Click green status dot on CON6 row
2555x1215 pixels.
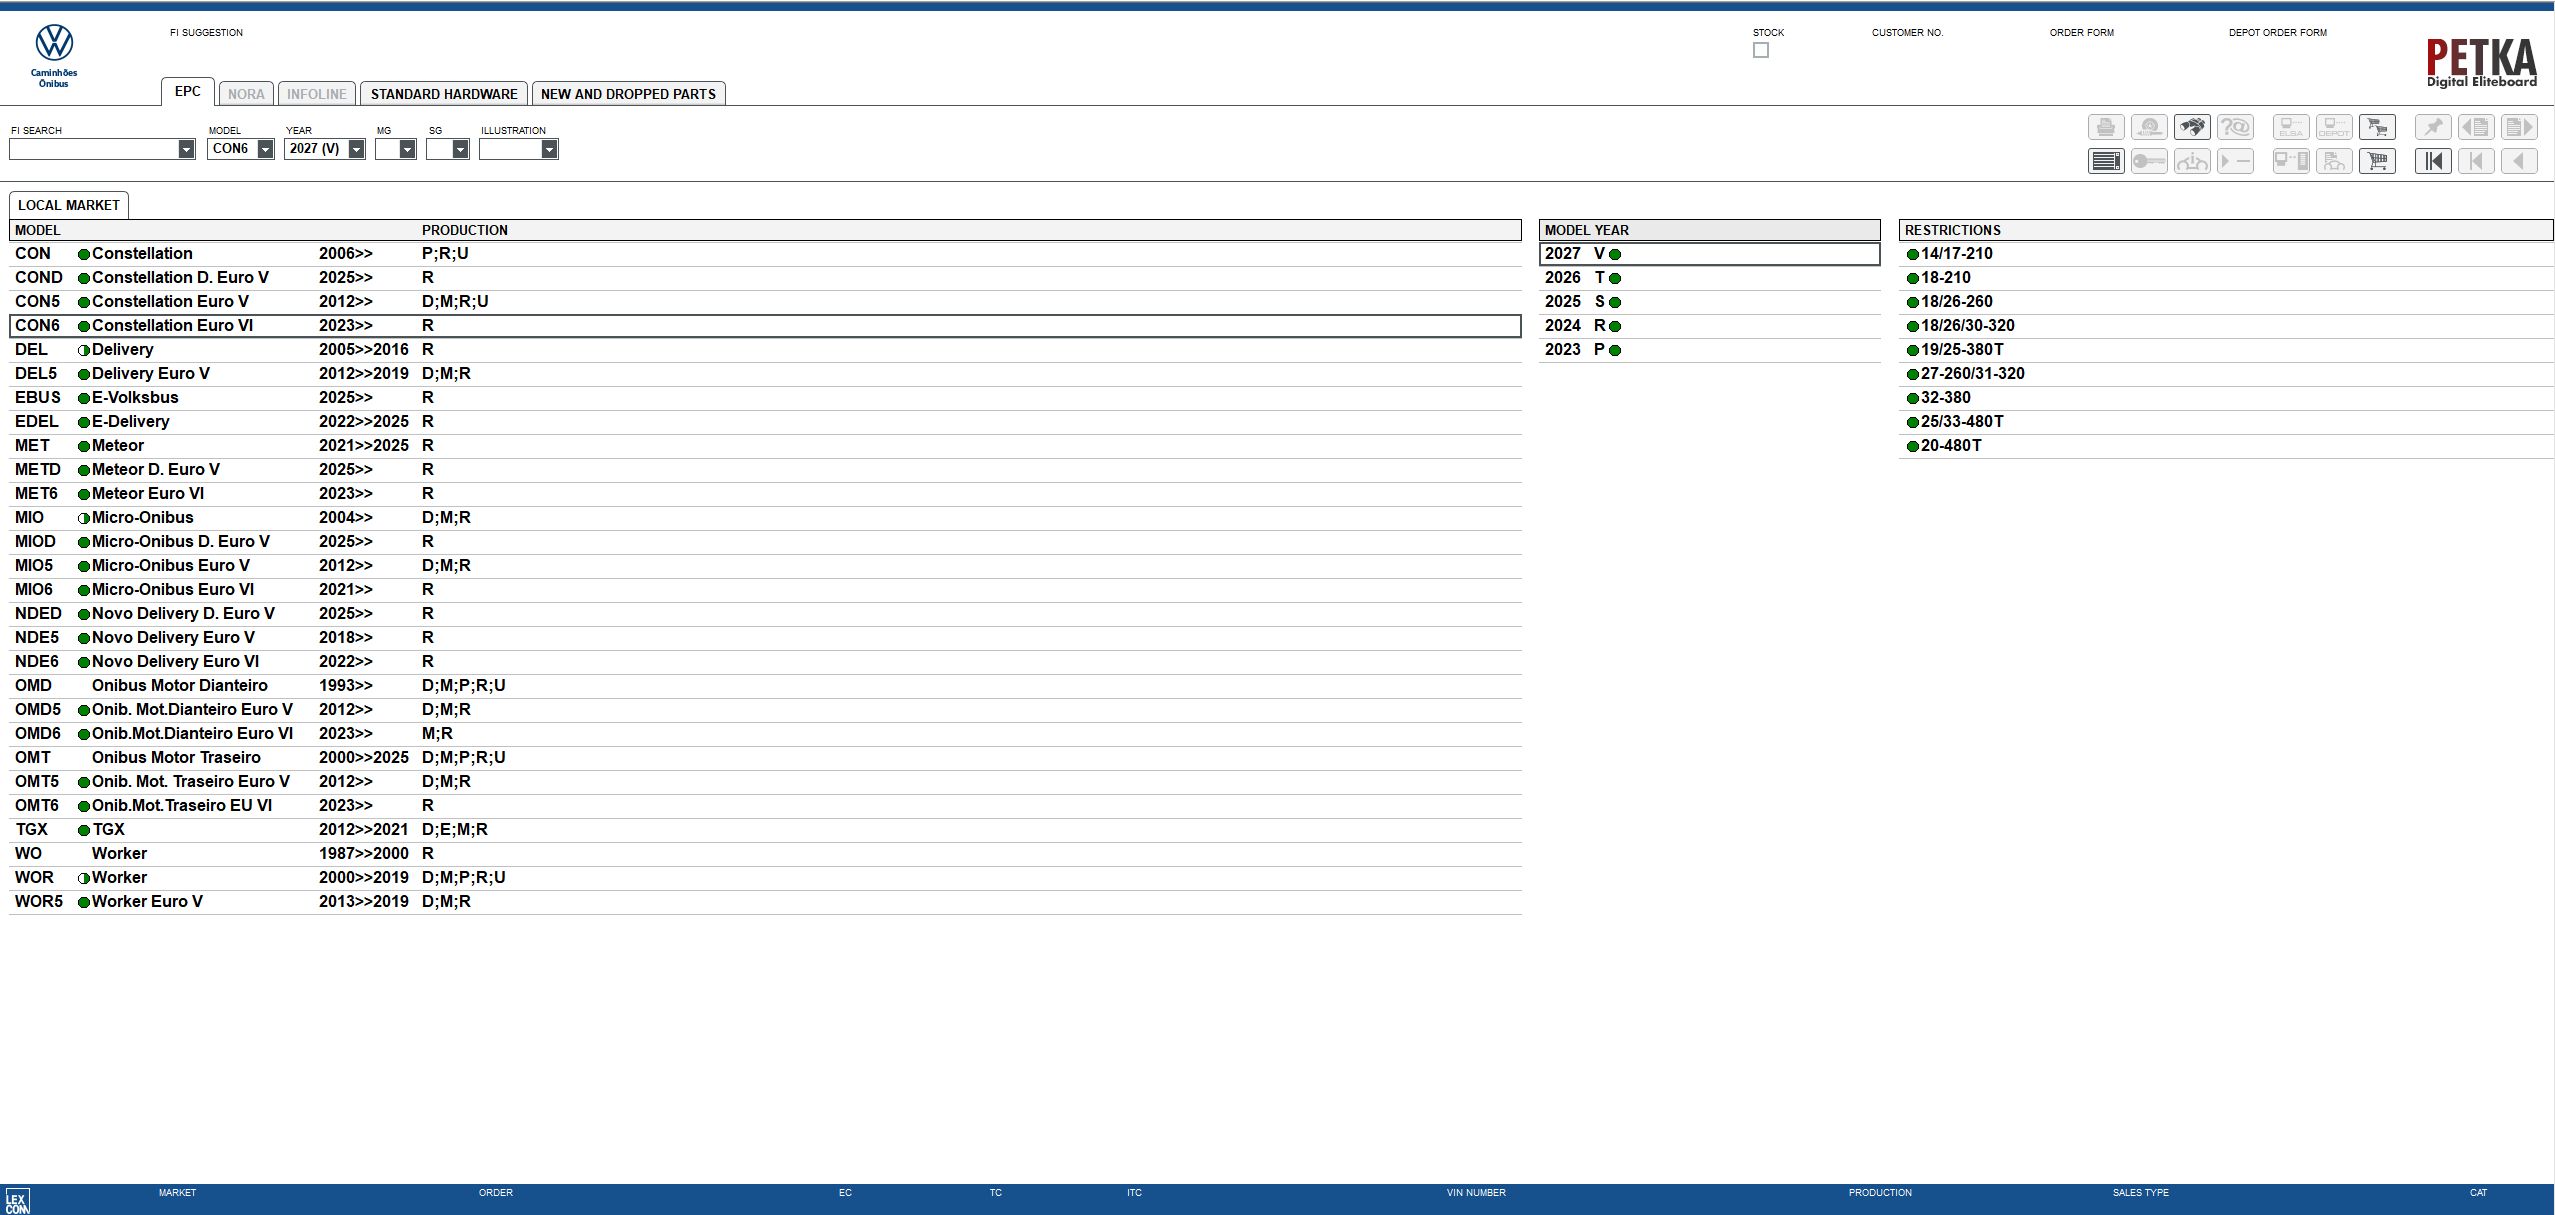coord(84,326)
